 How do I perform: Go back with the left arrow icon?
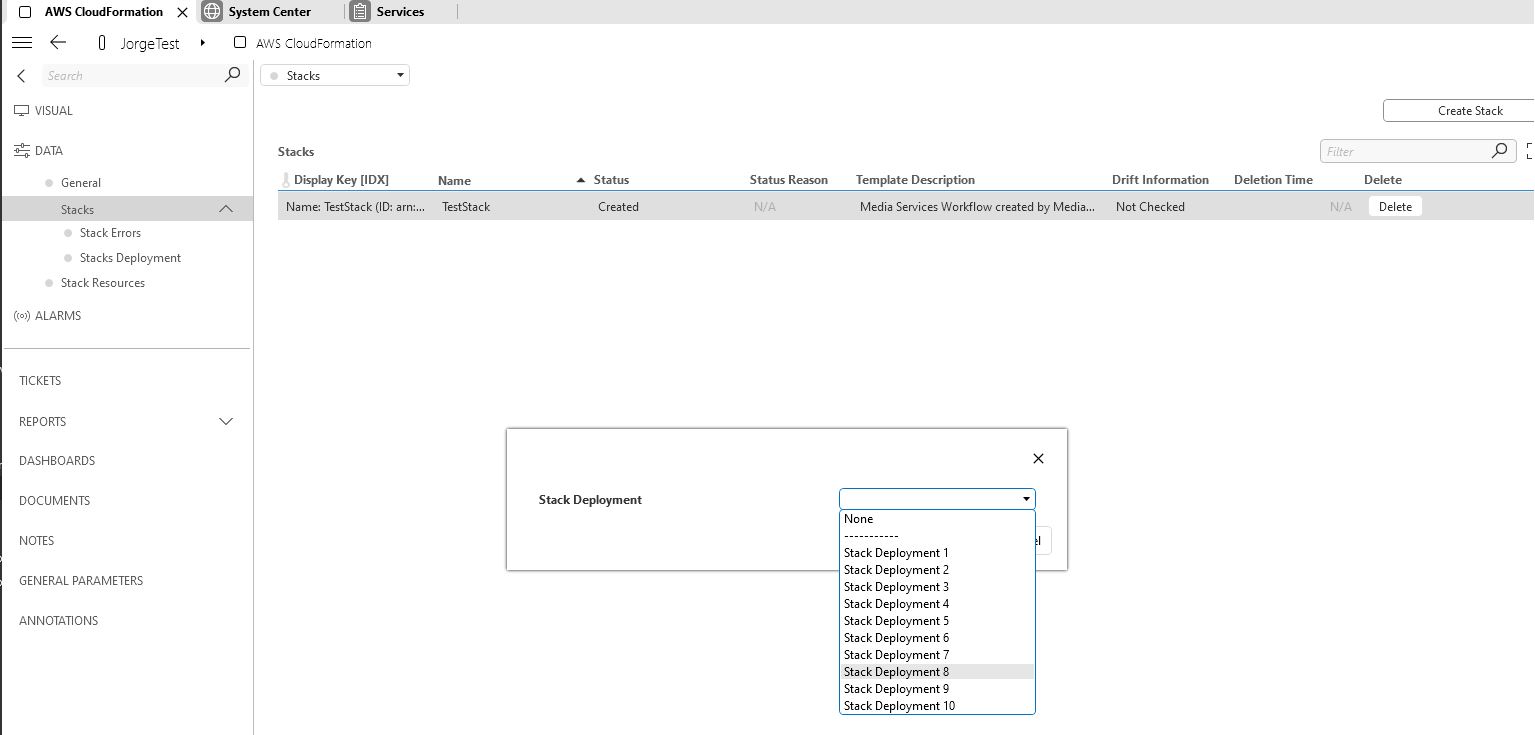[x=58, y=42]
